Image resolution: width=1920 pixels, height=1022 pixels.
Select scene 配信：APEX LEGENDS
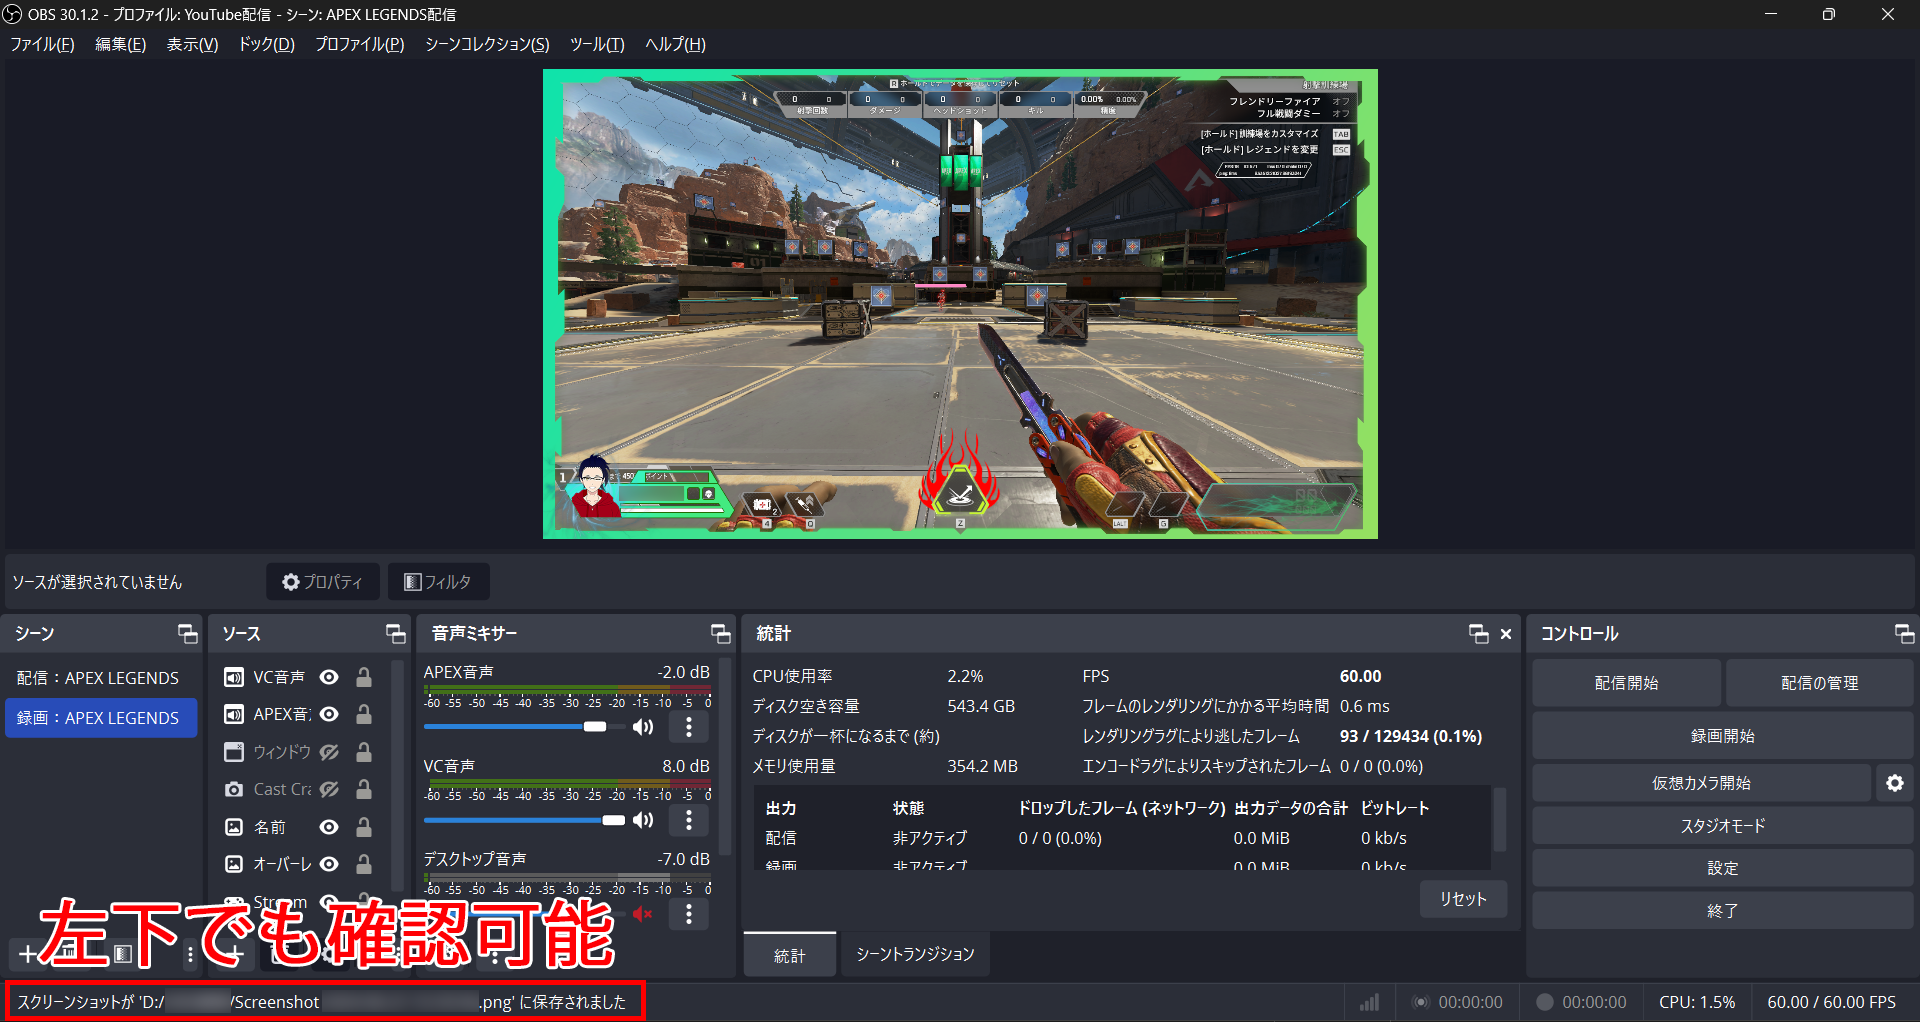click(101, 678)
